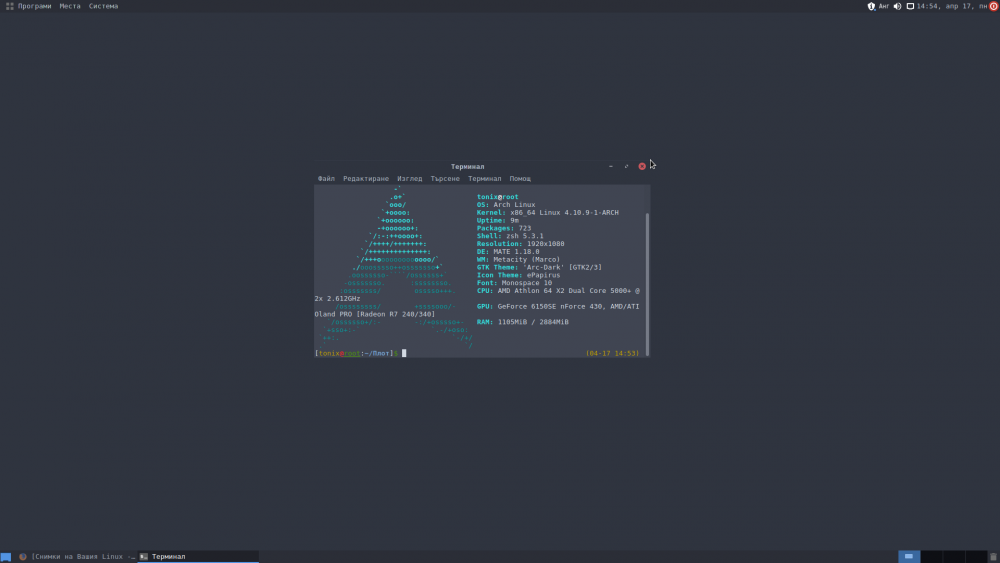1000x563 pixels.
Task: Switch to the second workspace
Action: tap(931, 557)
